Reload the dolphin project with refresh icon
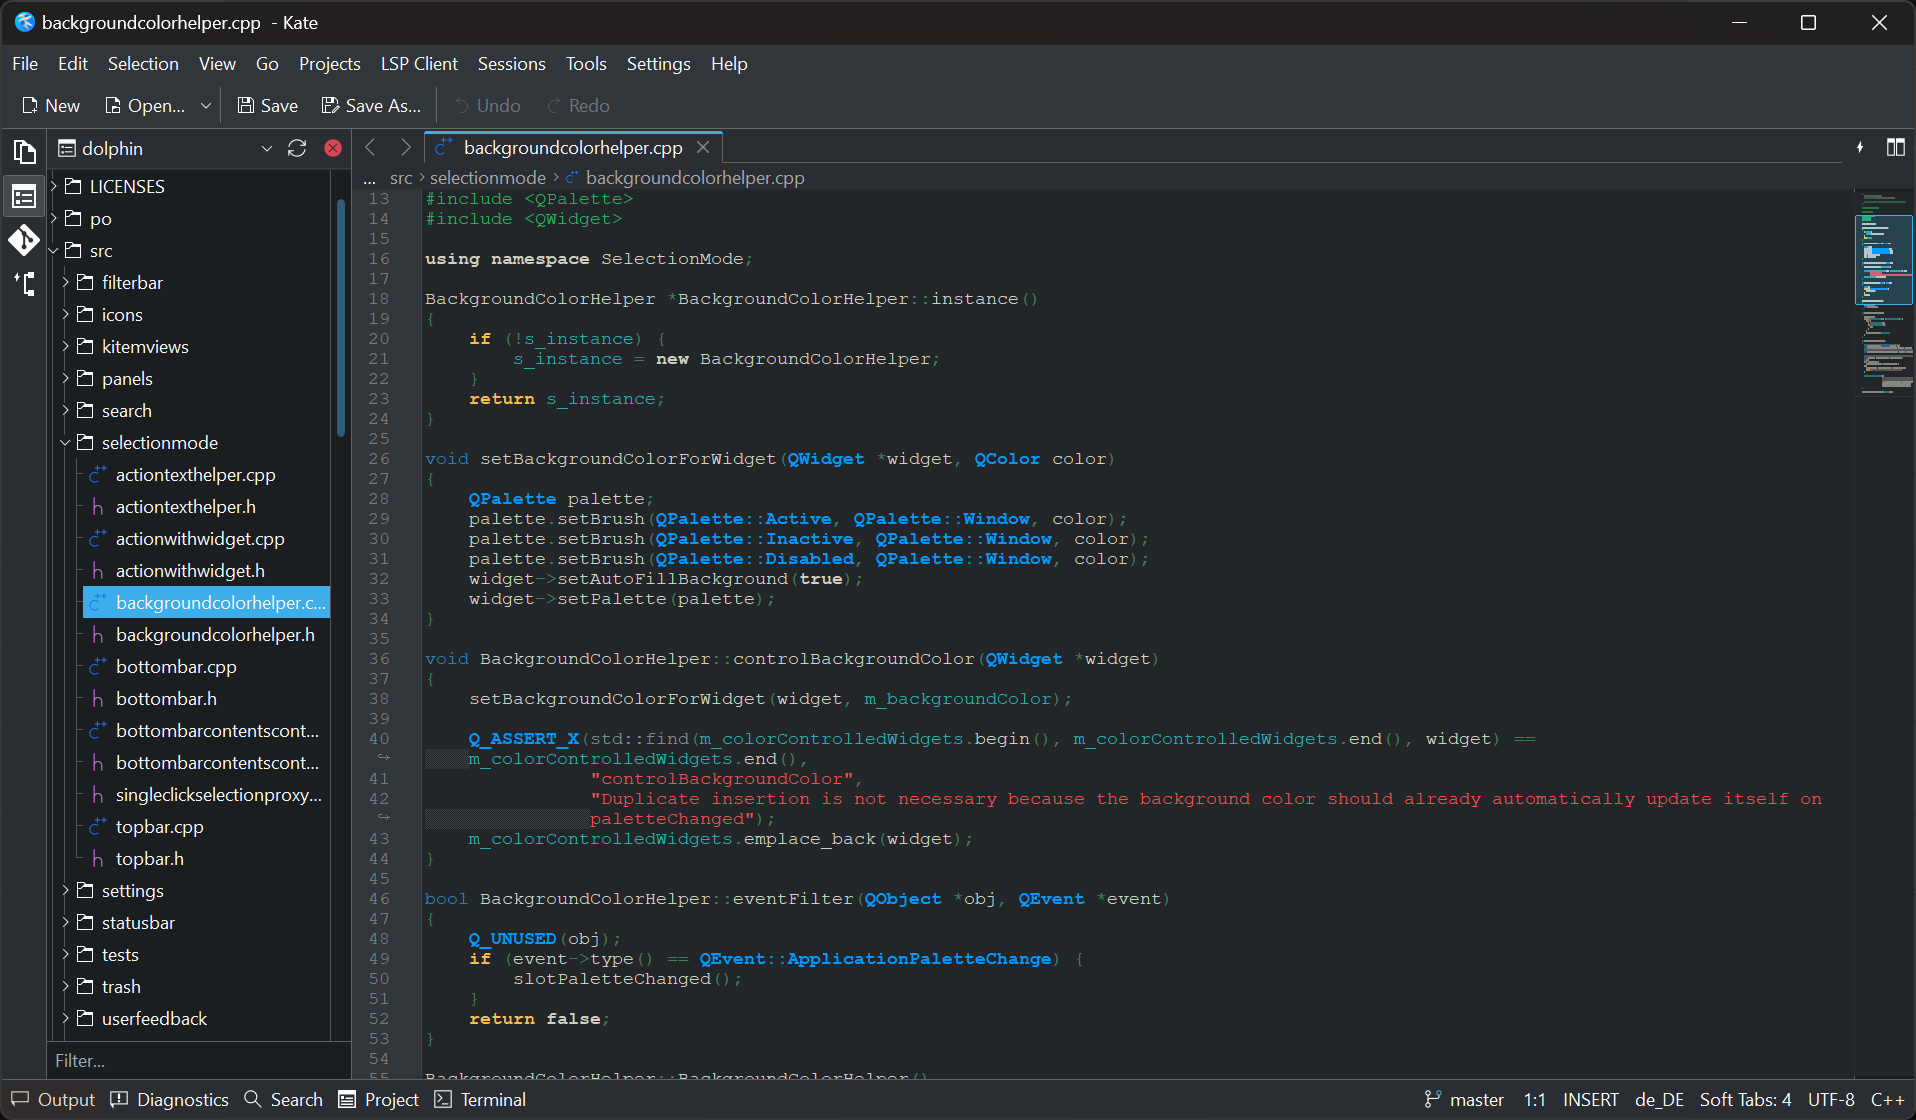Image resolution: width=1916 pixels, height=1120 pixels. tap(297, 148)
